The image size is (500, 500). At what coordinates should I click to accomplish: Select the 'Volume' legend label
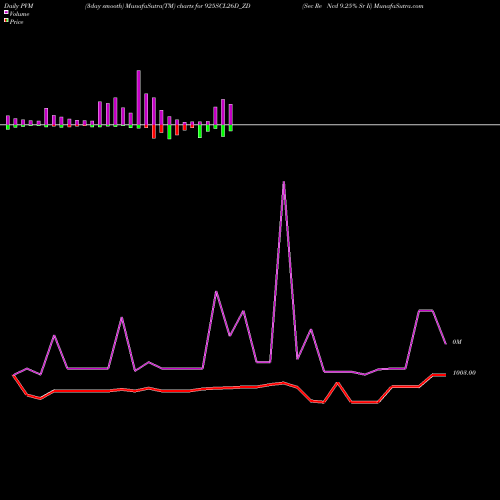point(19,14)
